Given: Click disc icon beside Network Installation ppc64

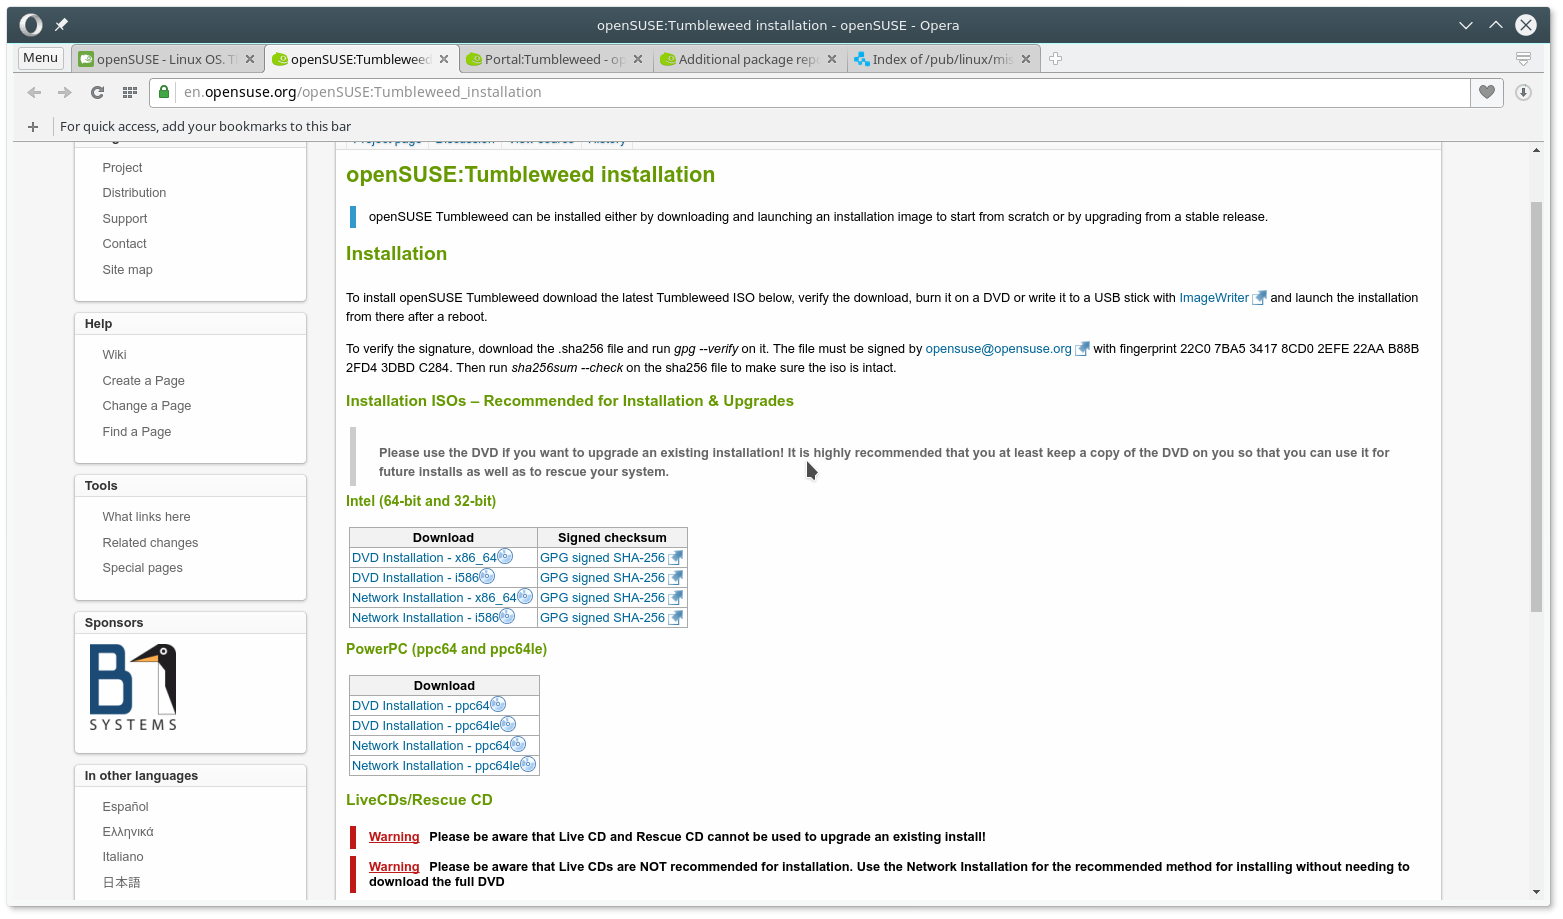Looking at the screenshot, I should pos(518,744).
